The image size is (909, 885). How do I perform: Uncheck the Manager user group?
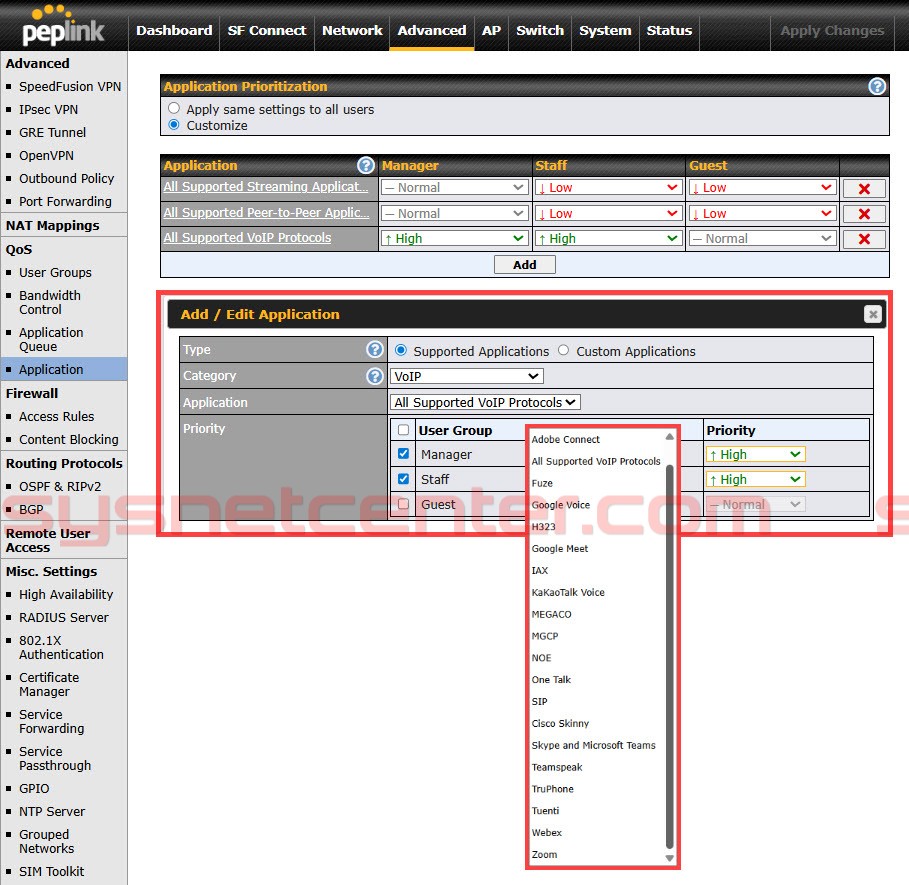coord(403,454)
